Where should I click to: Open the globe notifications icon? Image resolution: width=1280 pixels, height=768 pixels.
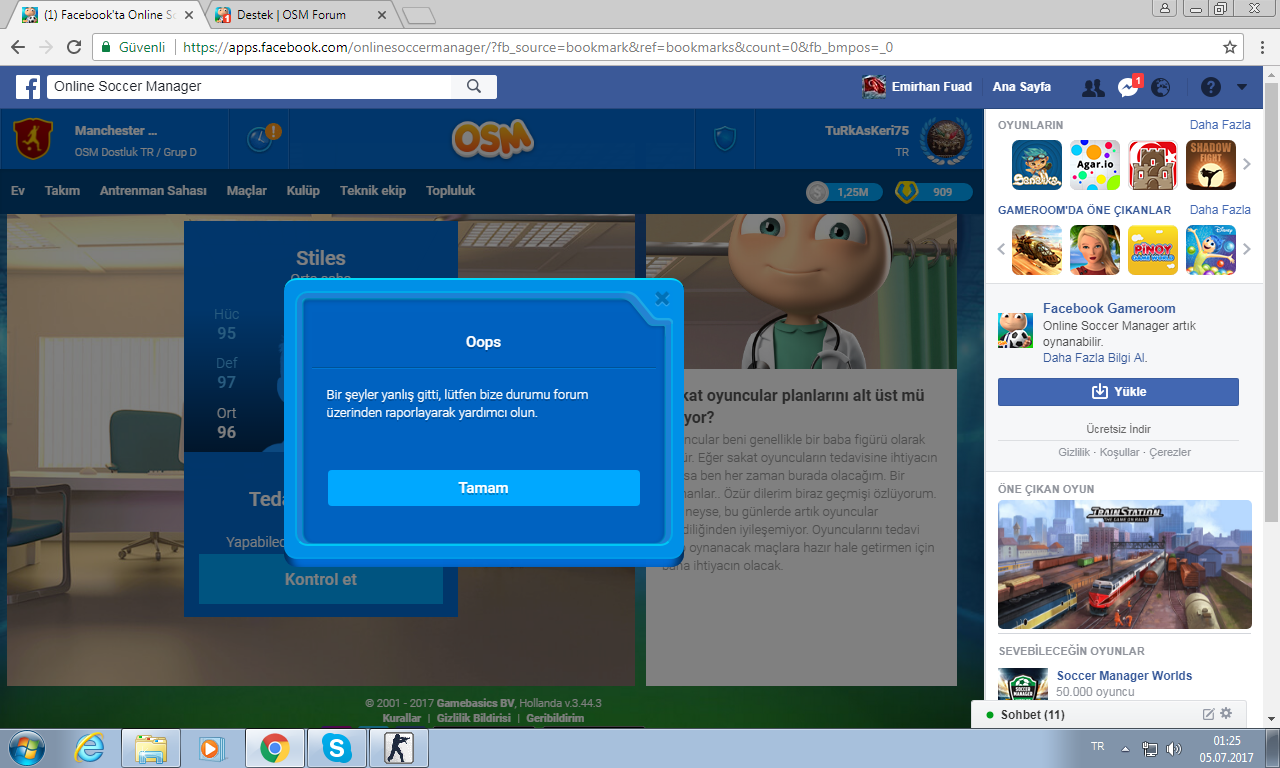(x=1161, y=87)
